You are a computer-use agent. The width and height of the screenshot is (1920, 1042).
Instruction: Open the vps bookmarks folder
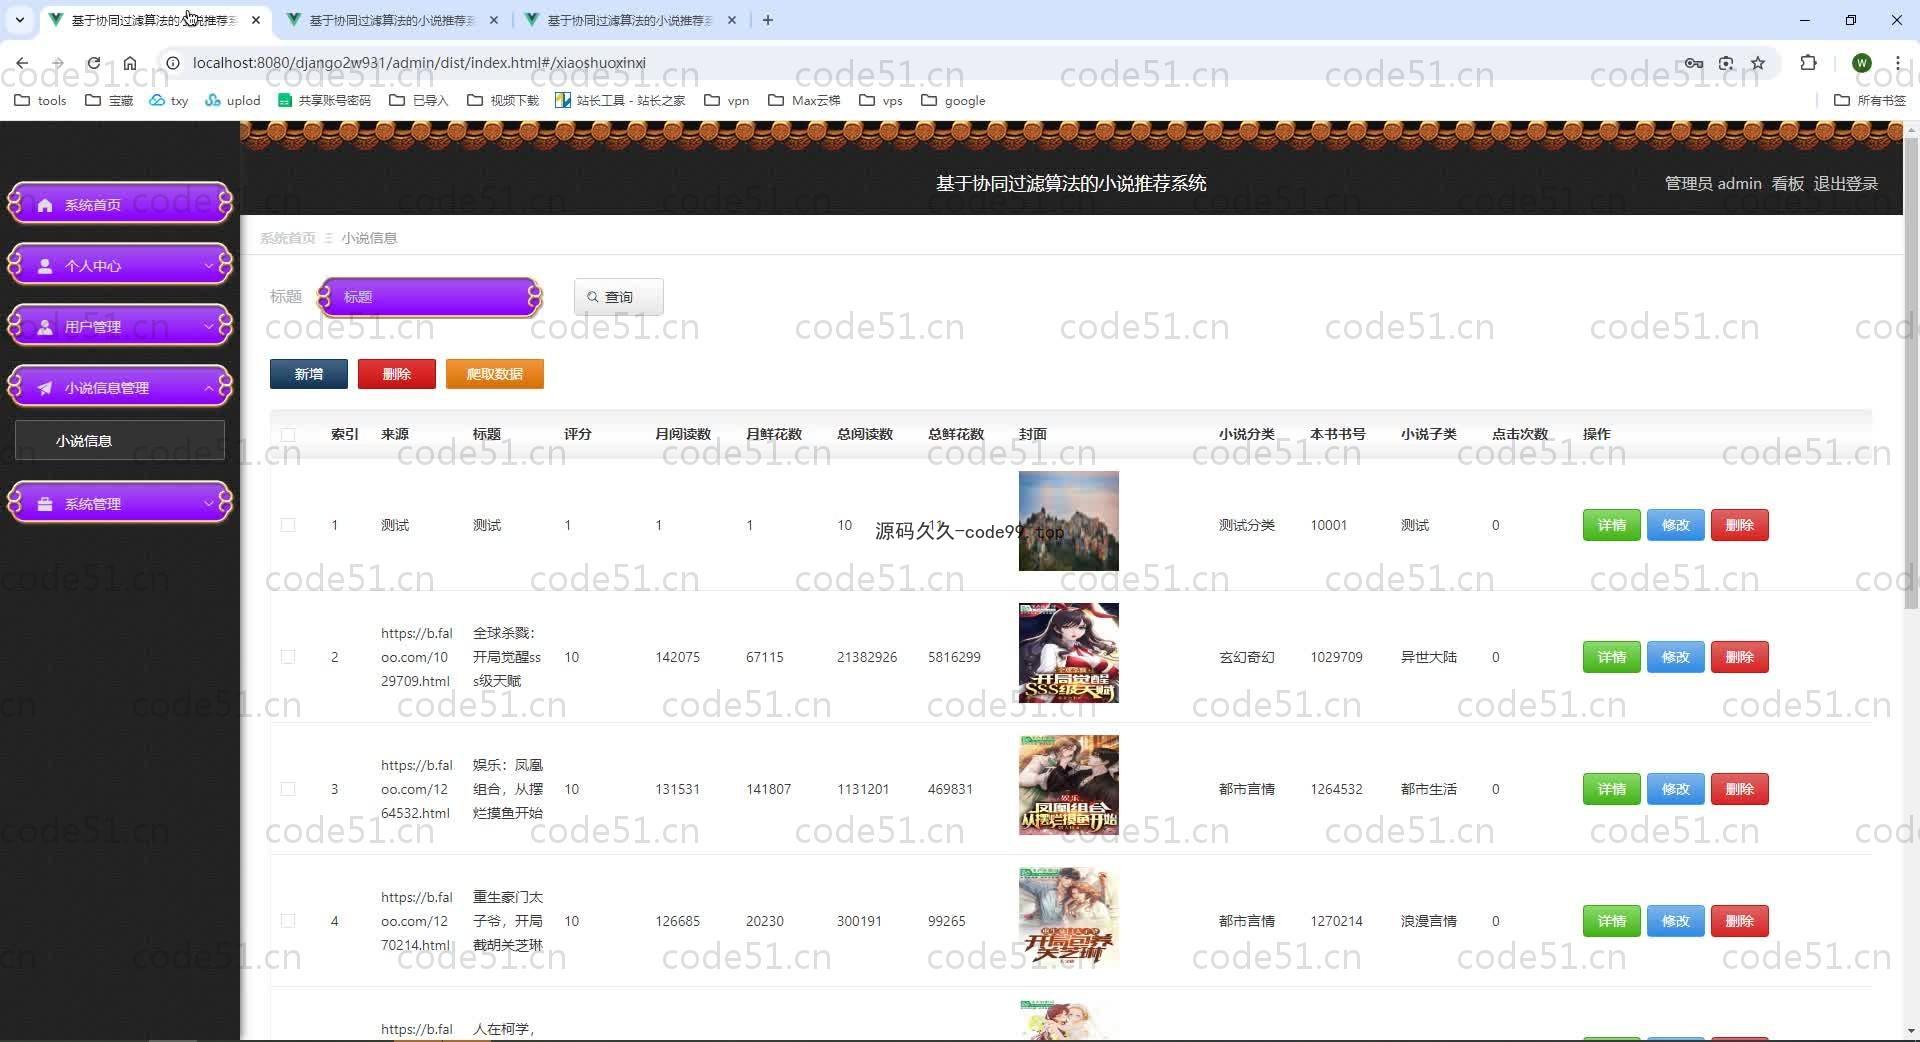point(881,100)
